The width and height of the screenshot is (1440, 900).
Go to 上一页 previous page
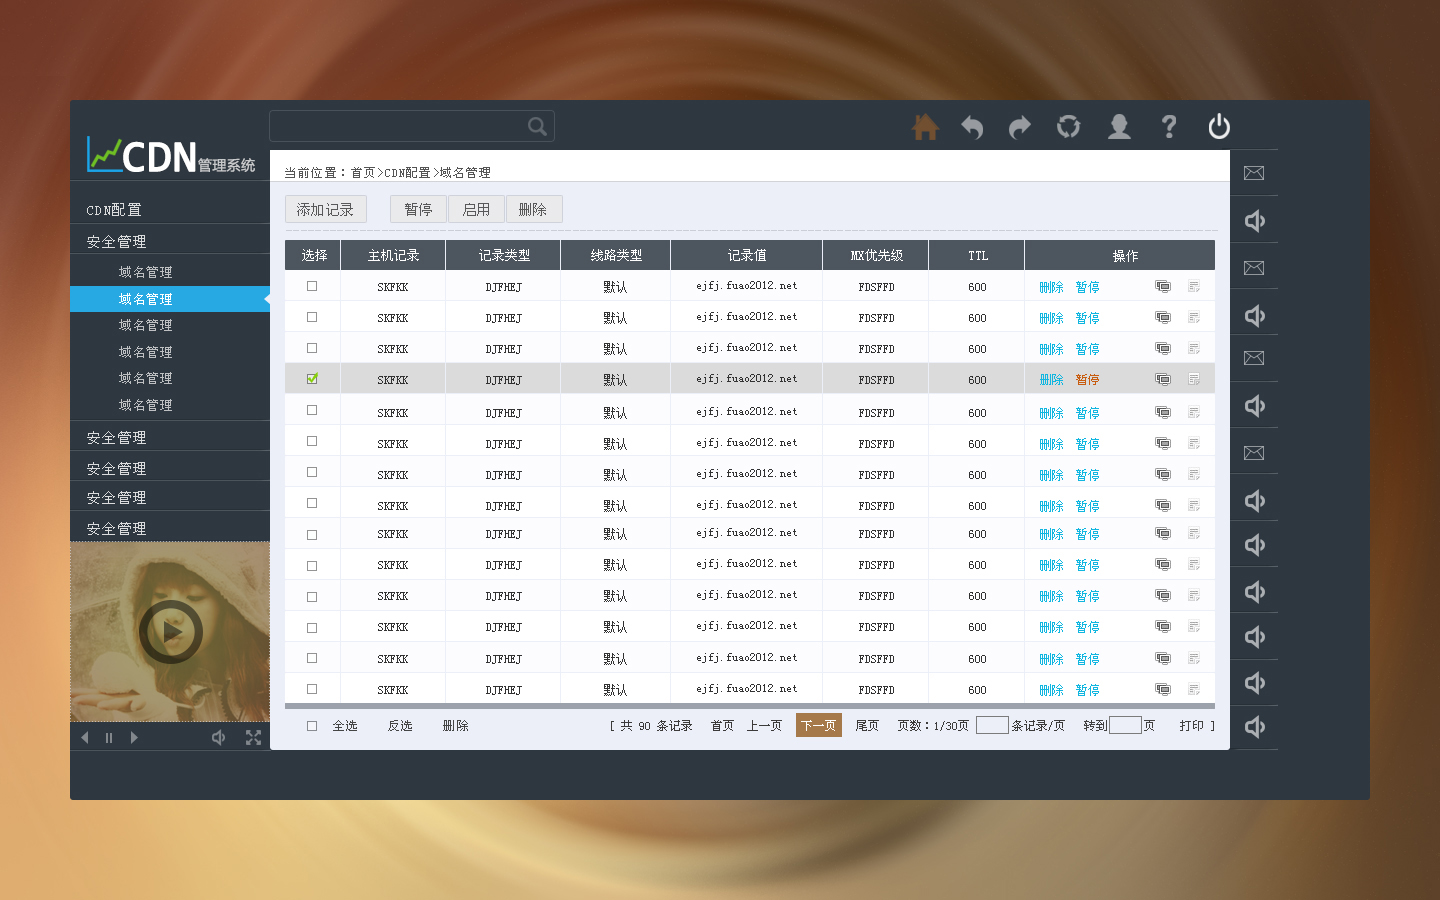tap(764, 726)
